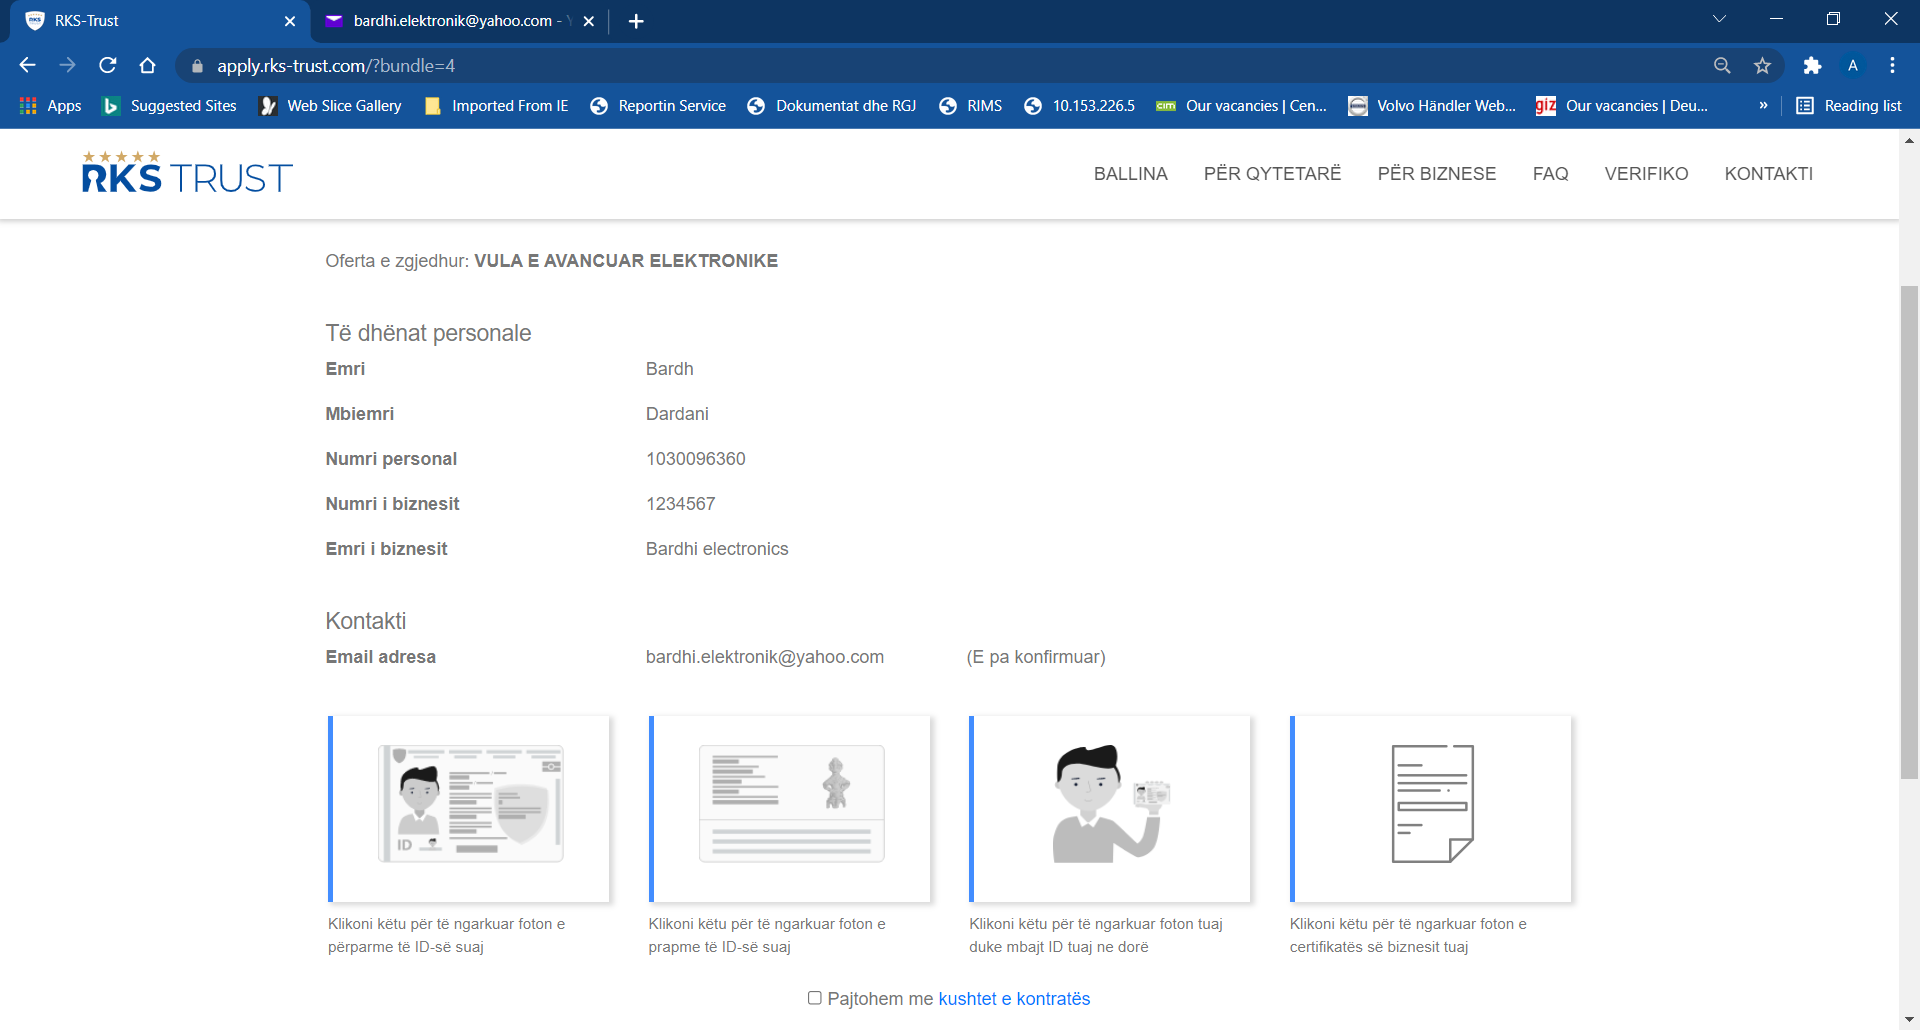Click the page vertical scrollbar thumb

coord(1909,530)
